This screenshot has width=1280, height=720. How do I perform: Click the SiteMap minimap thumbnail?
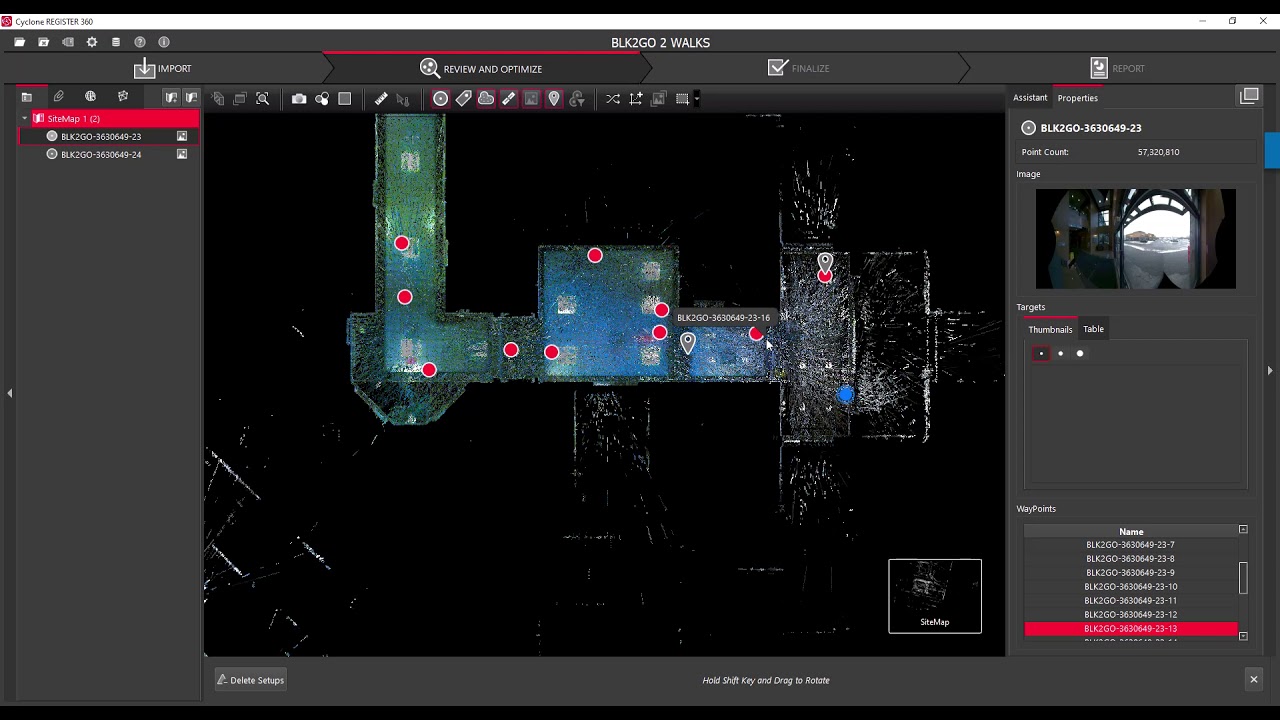tap(935, 596)
